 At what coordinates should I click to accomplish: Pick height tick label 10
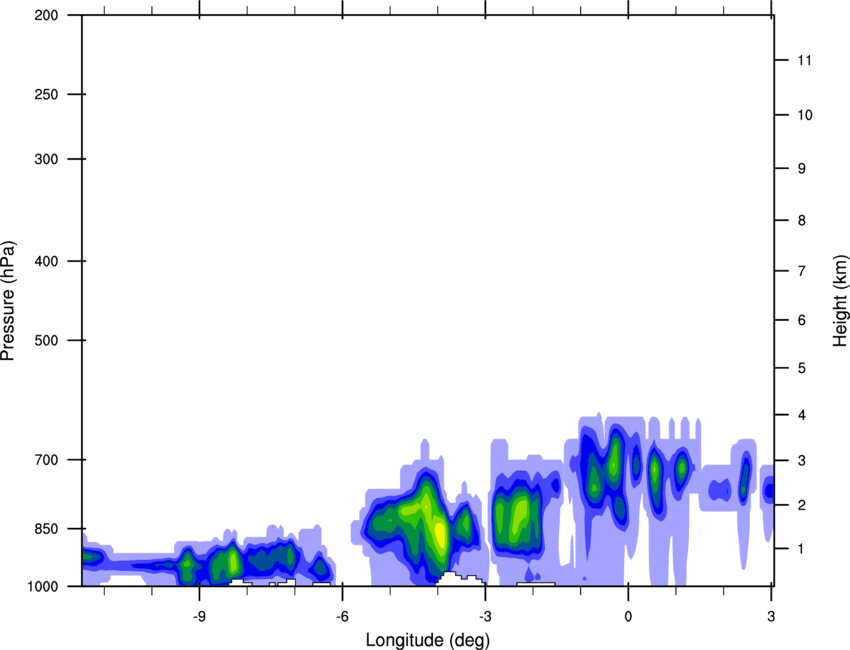(805, 115)
